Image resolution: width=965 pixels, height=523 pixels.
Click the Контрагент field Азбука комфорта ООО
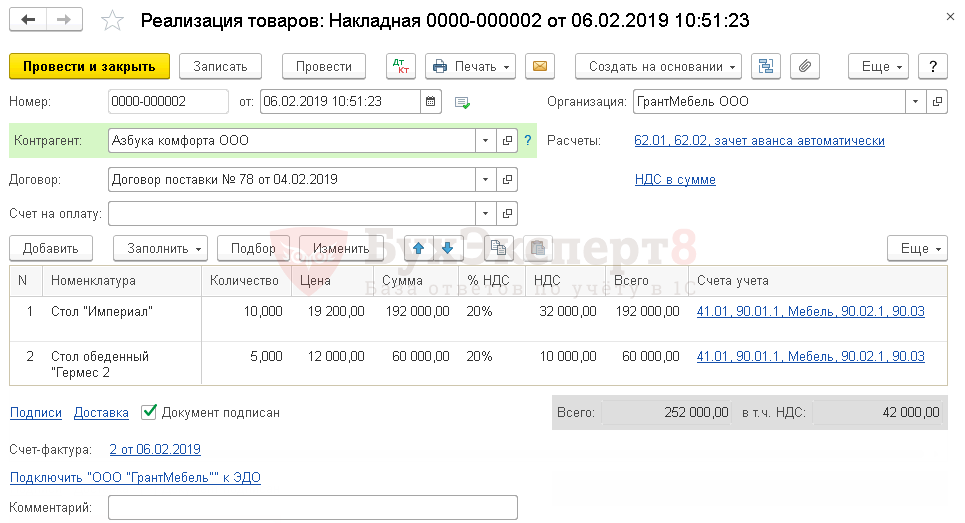[292, 141]
